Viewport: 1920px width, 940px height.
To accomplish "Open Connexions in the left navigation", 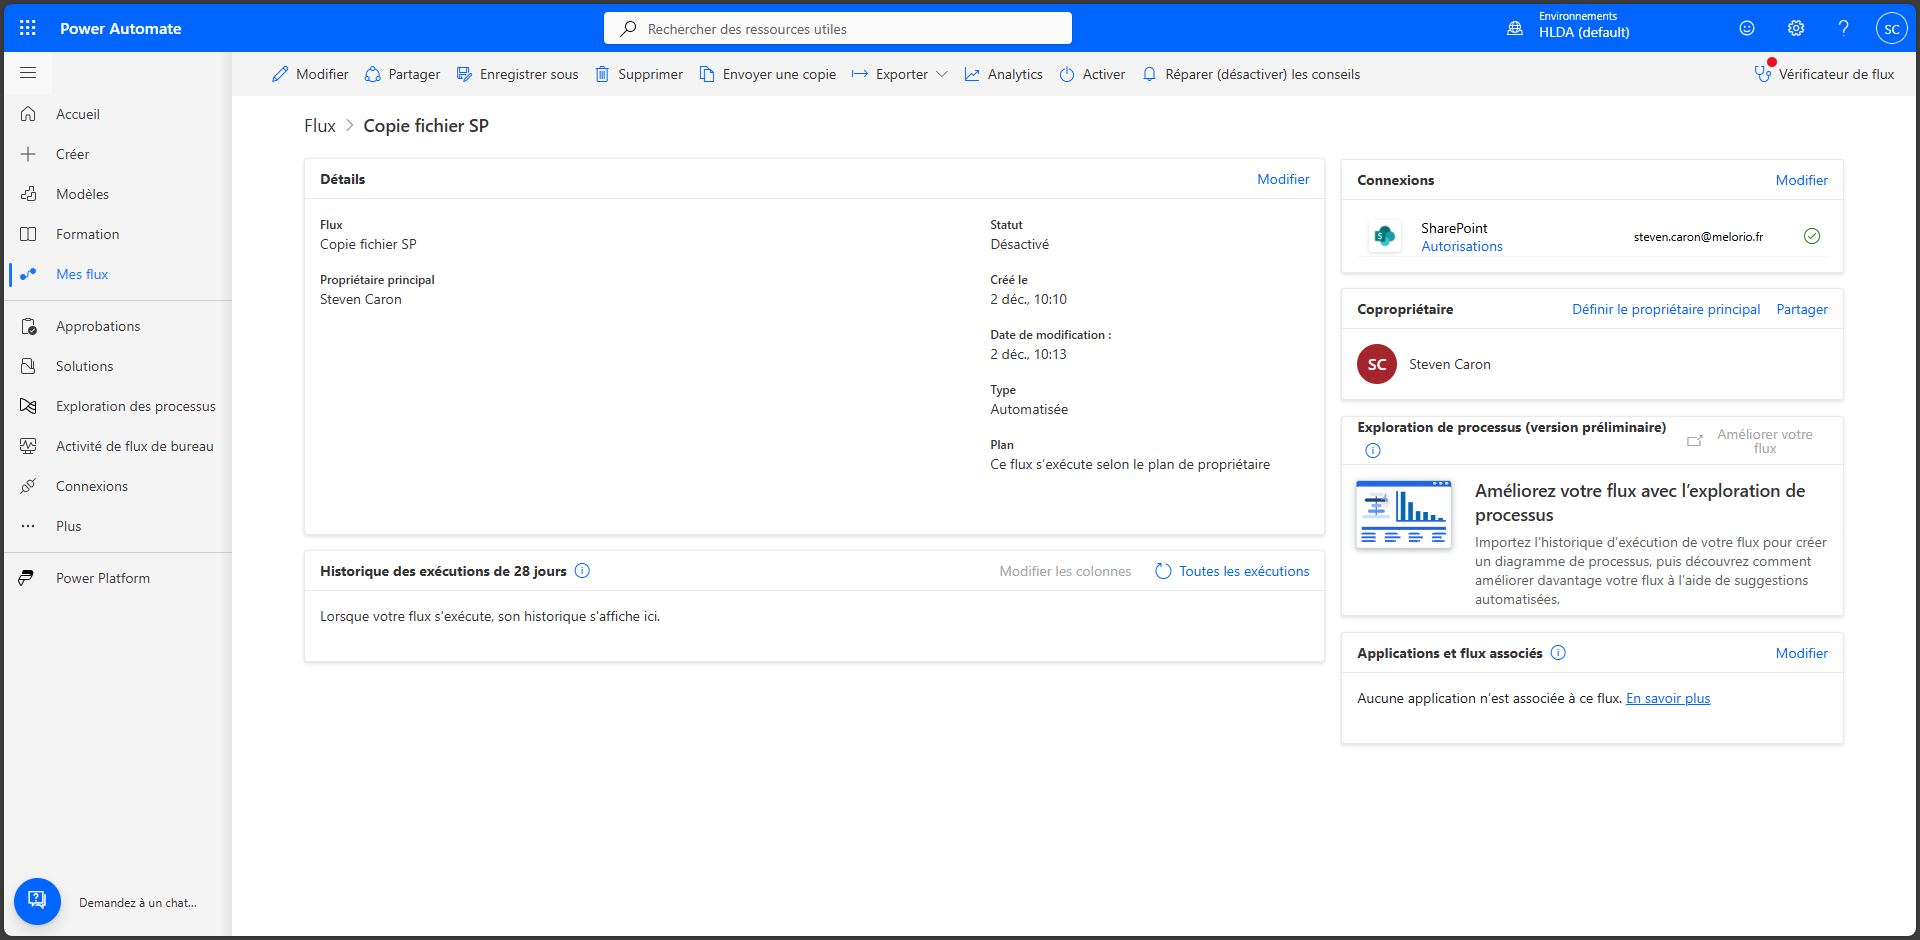I will point(92,486).
